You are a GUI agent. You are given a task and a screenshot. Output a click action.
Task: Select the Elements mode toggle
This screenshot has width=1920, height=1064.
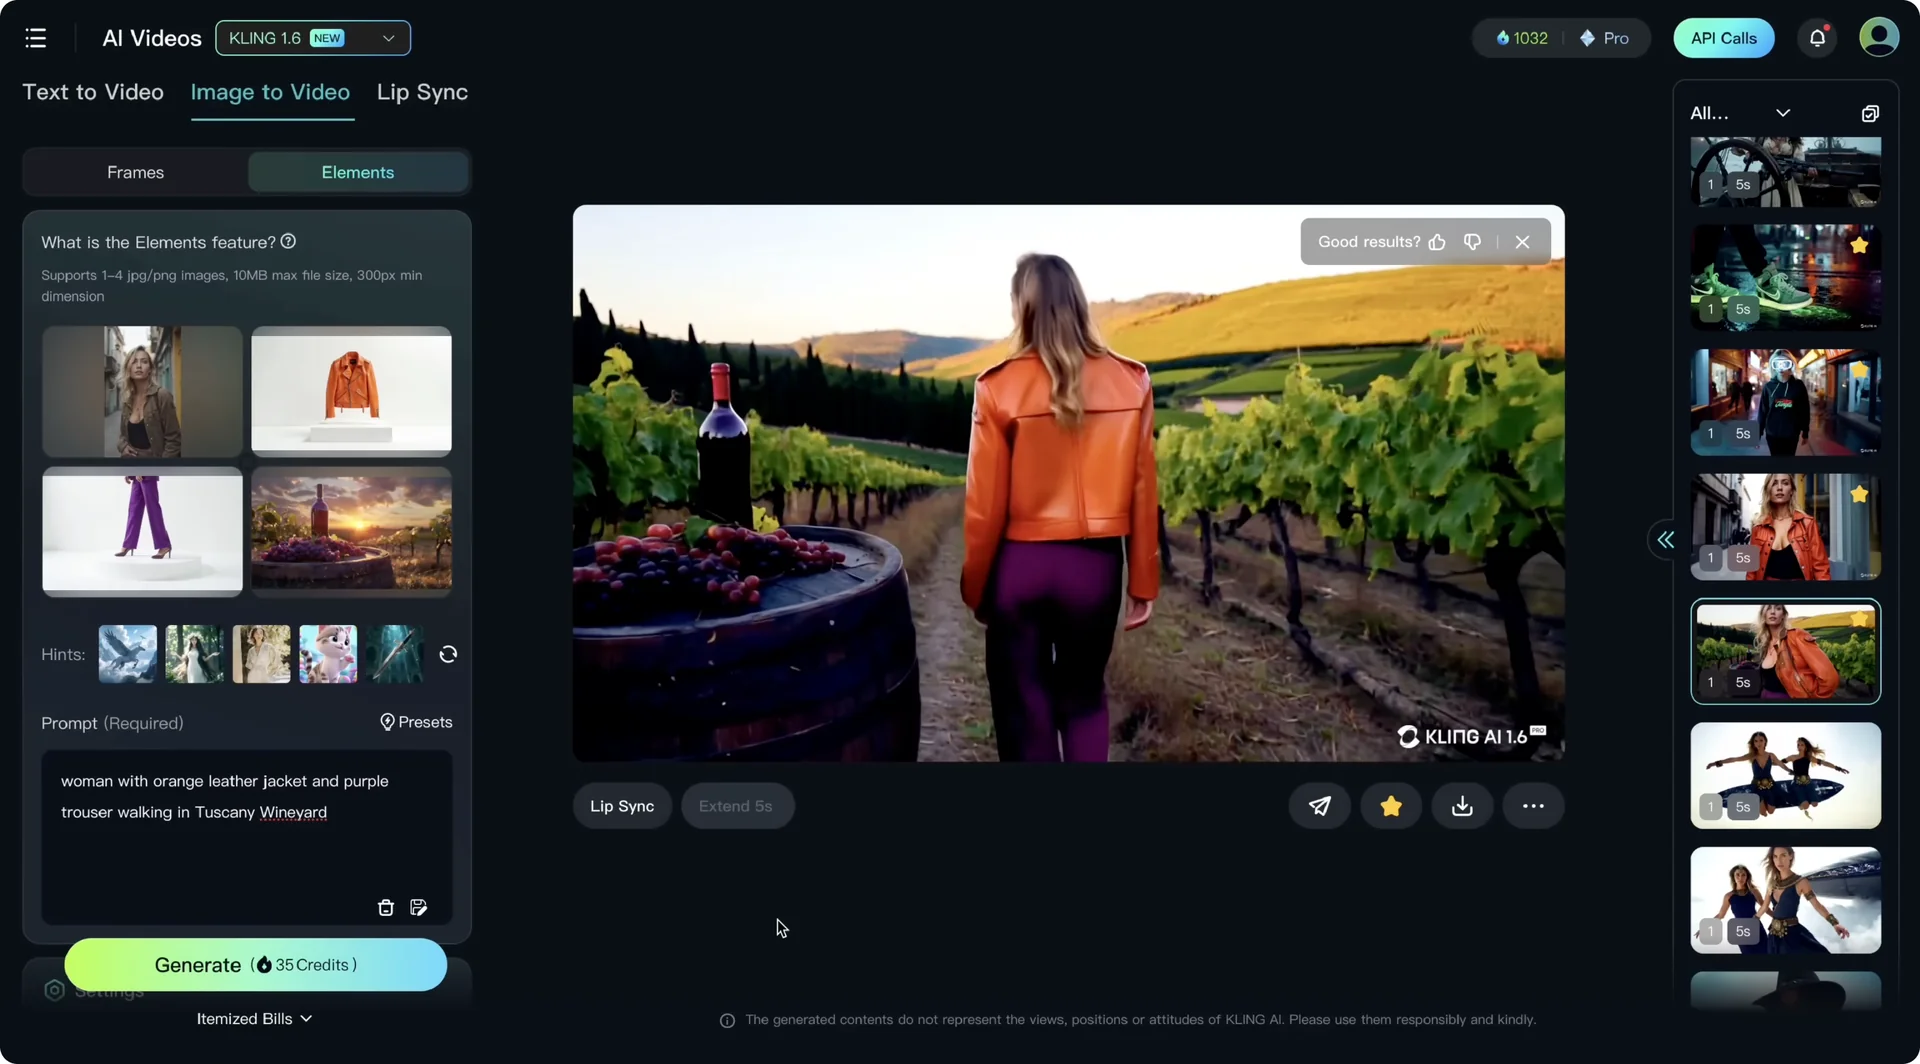(x=357, y=172)
